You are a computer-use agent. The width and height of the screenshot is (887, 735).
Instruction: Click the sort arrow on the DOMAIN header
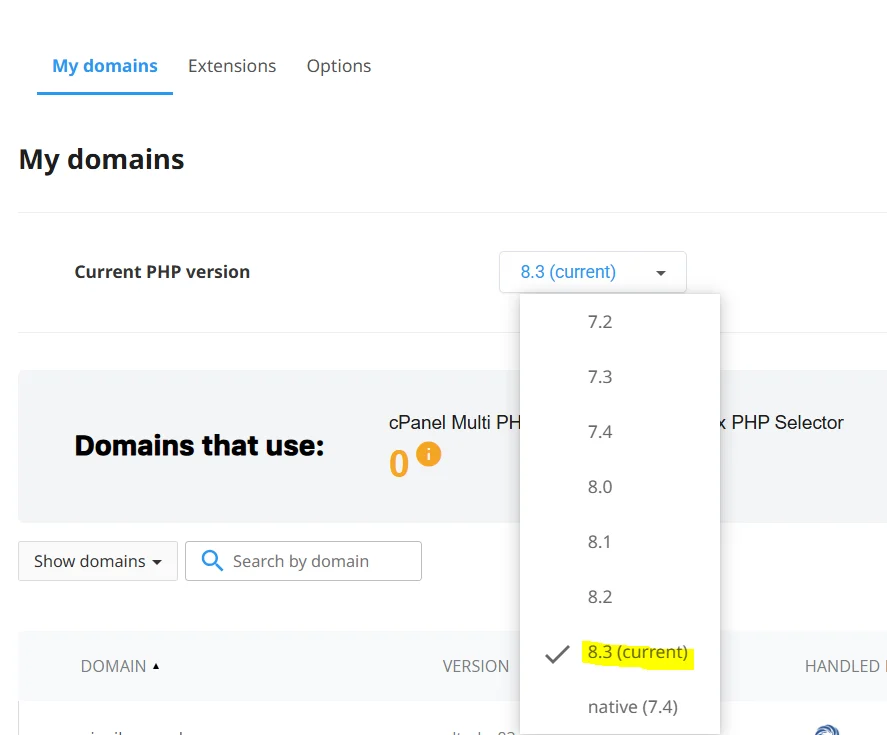click(158, 665)
